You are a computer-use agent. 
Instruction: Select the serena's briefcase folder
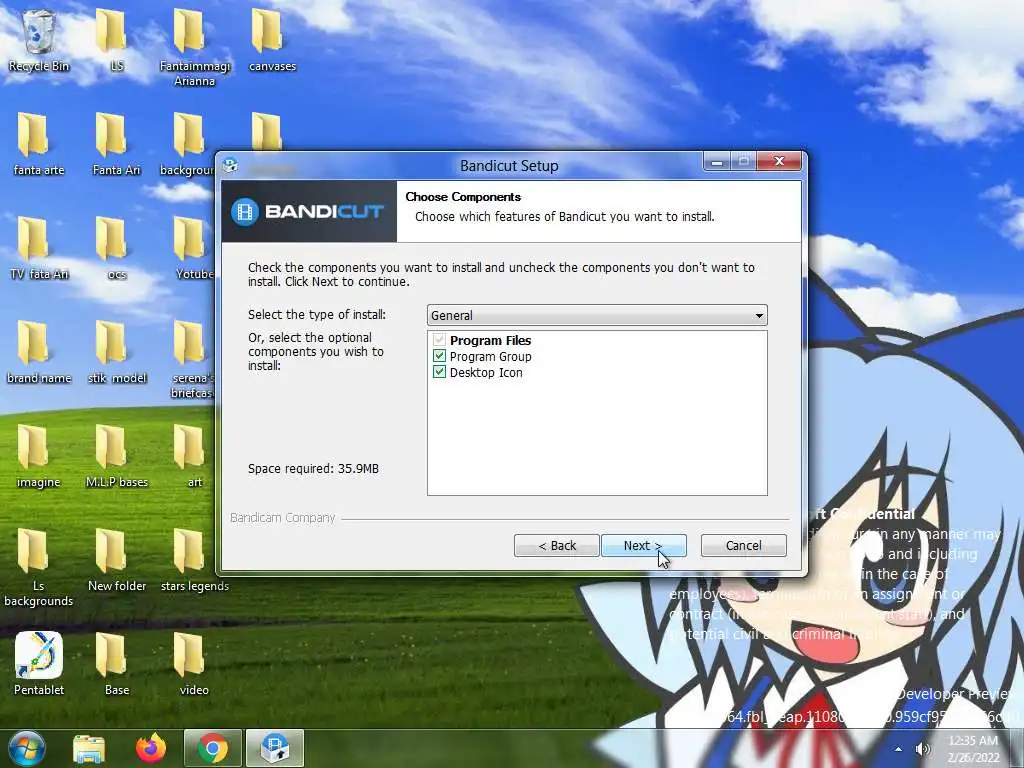[x=193, y=359]
